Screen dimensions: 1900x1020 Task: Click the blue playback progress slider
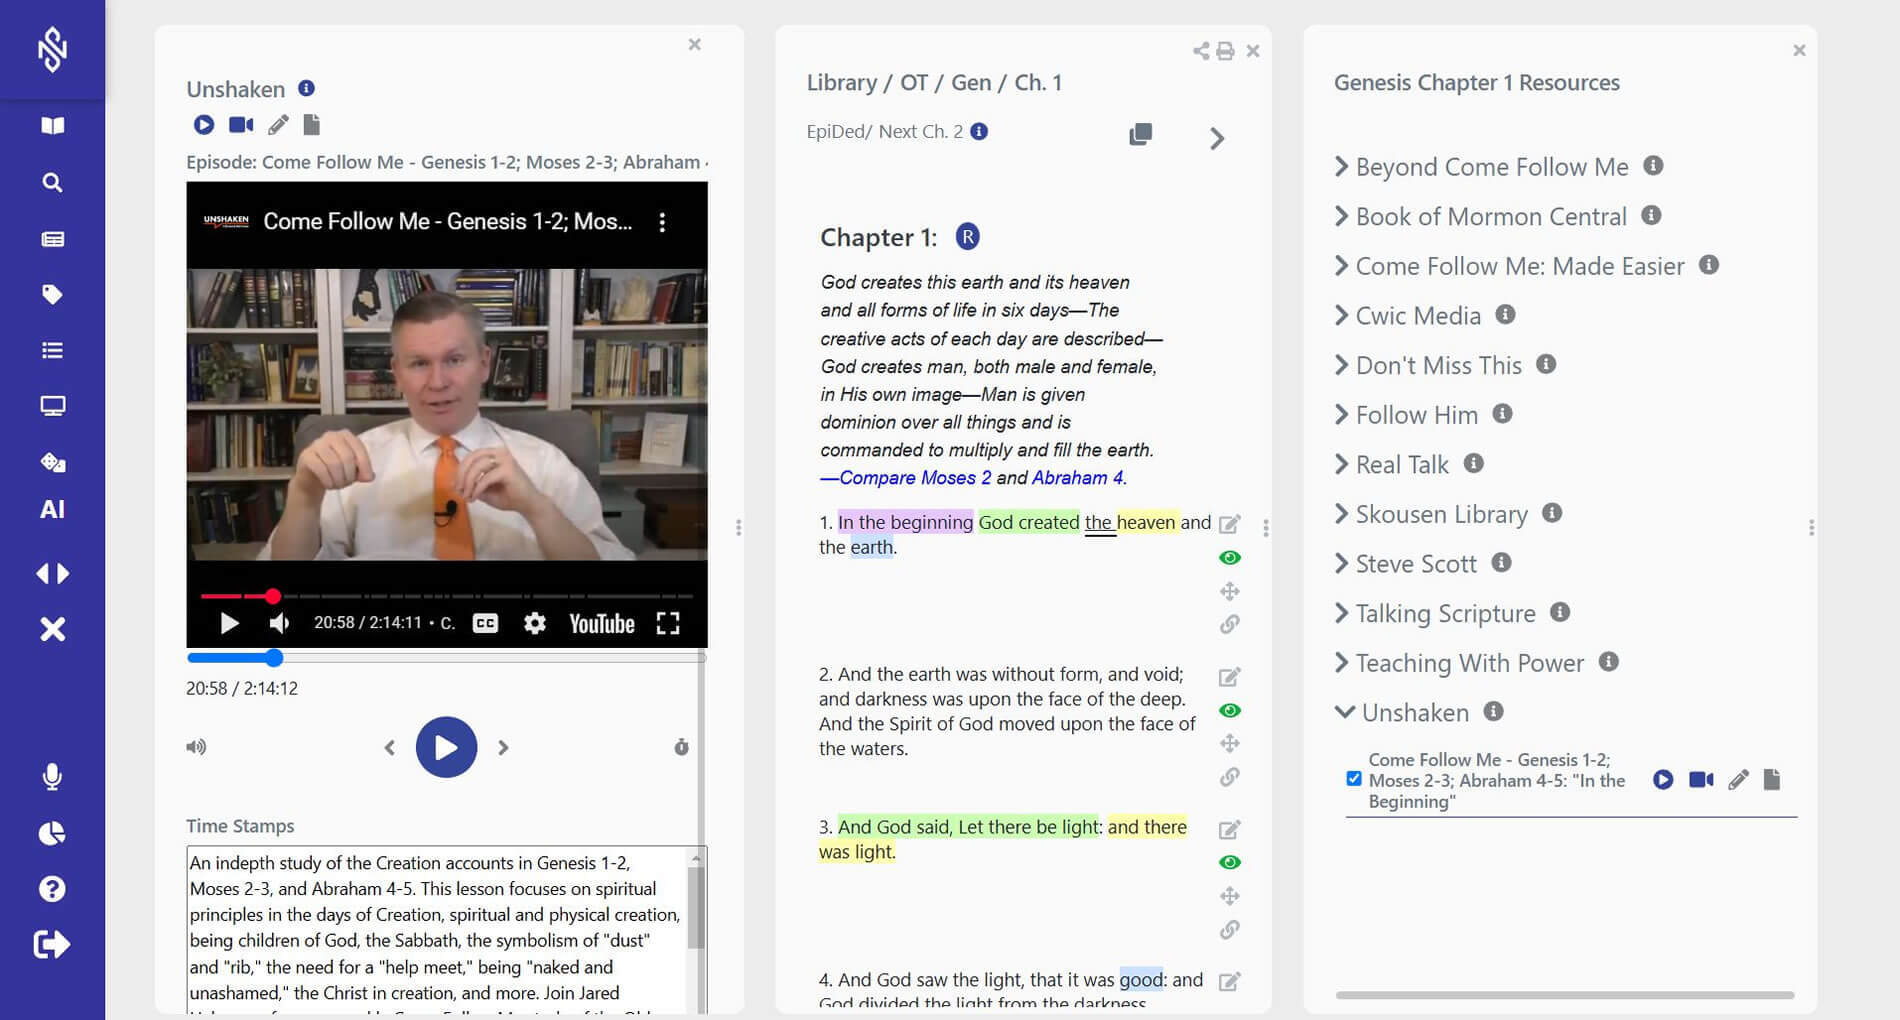coord(274,658)
